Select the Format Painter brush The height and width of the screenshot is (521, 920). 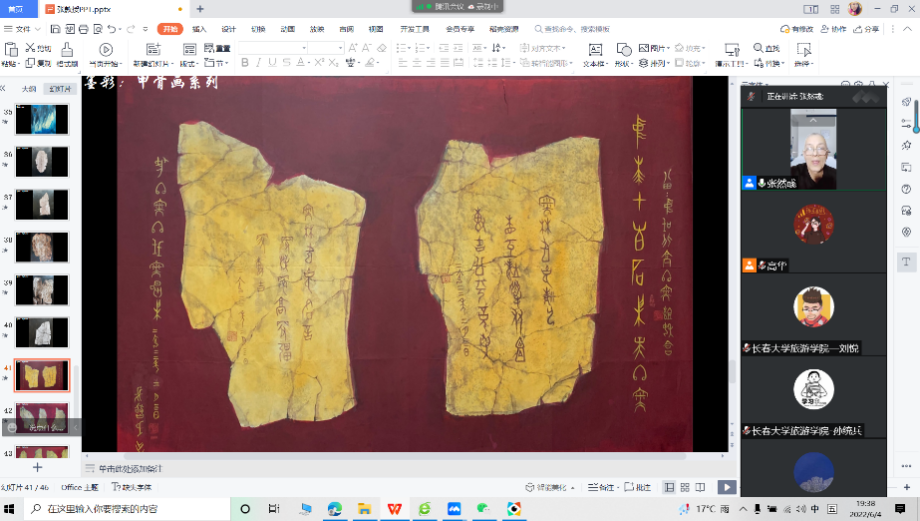coord(67,50)
